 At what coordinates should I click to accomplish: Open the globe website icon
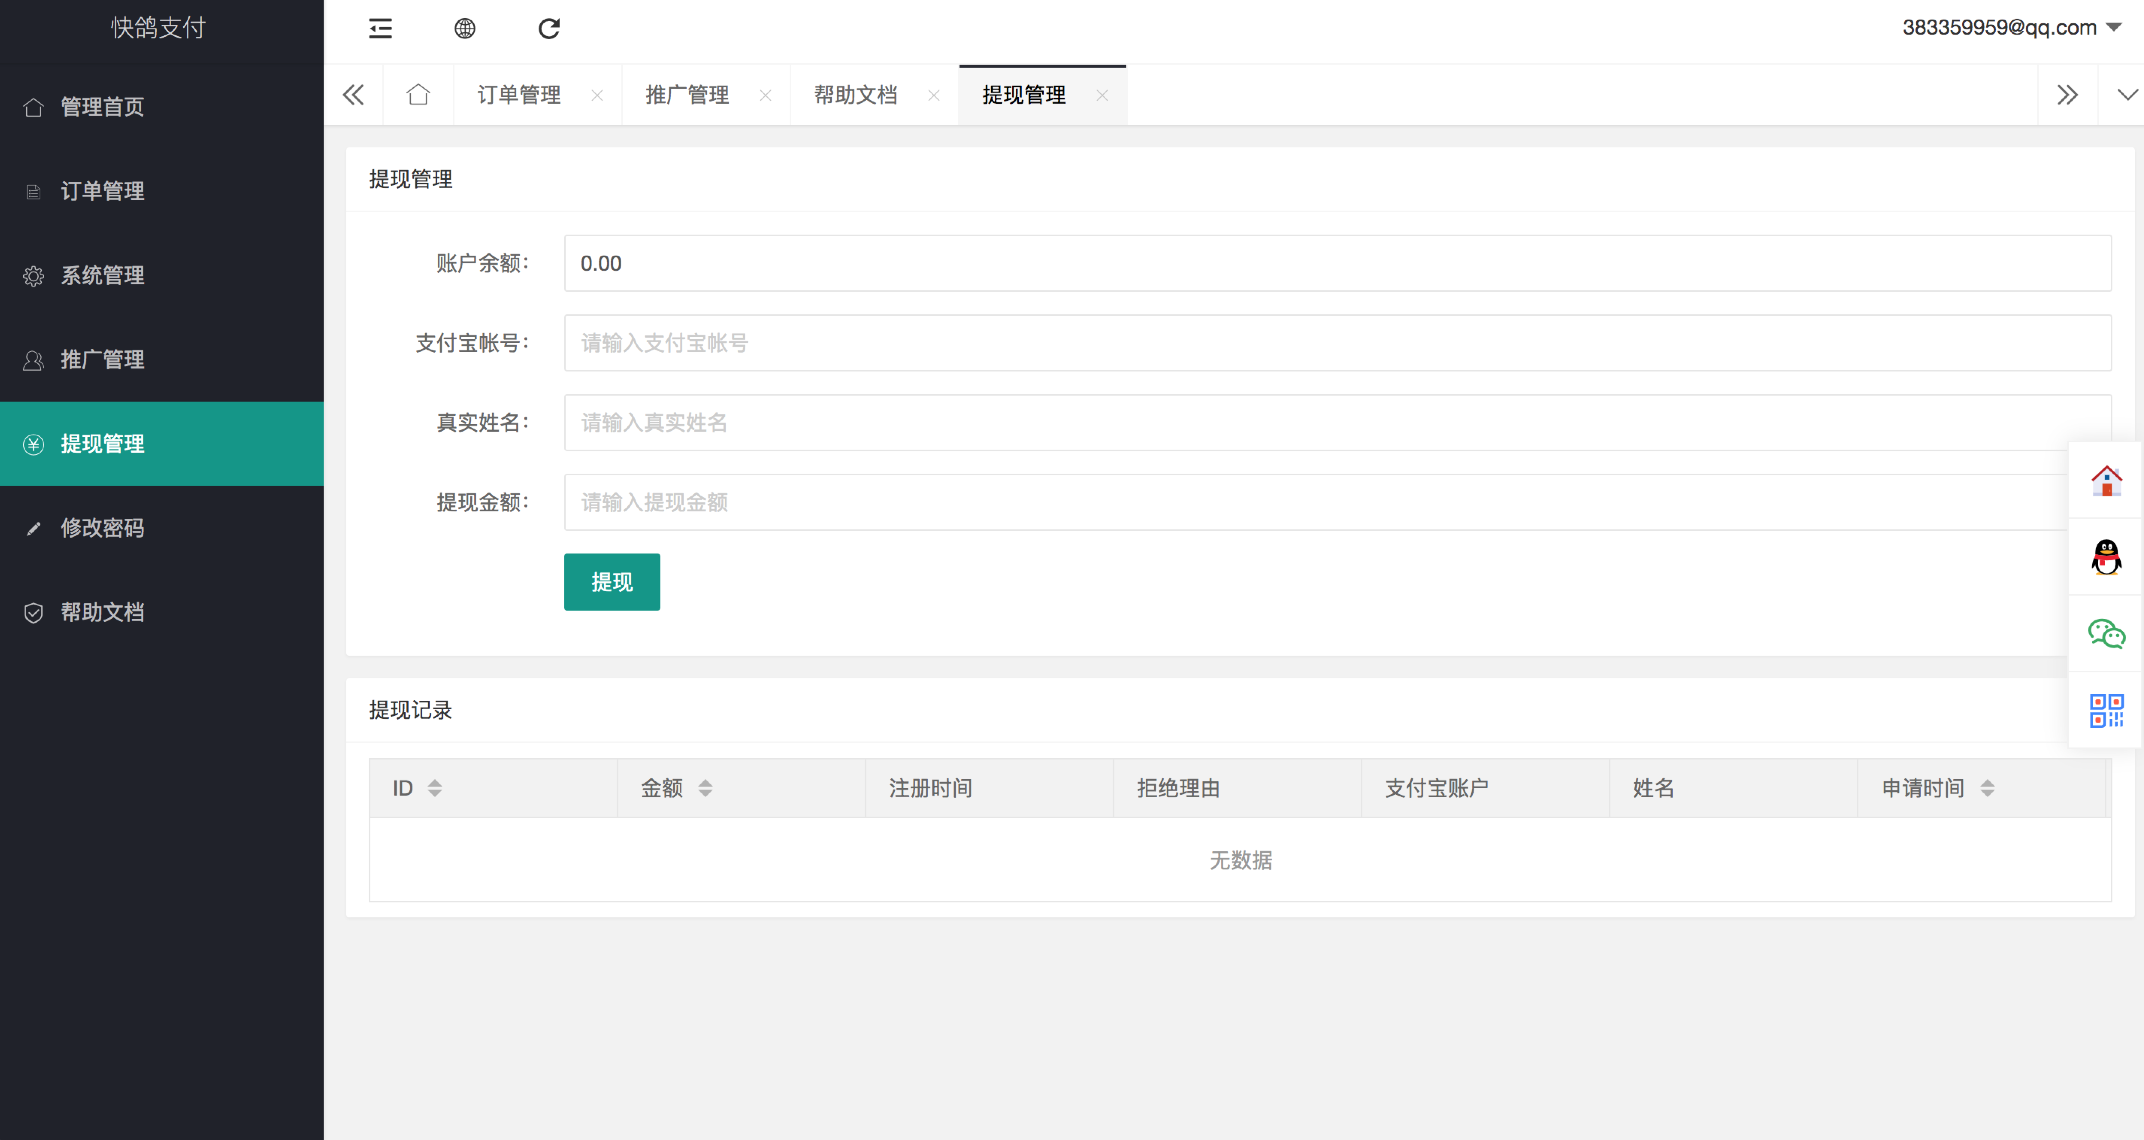(x=465, y=28)
